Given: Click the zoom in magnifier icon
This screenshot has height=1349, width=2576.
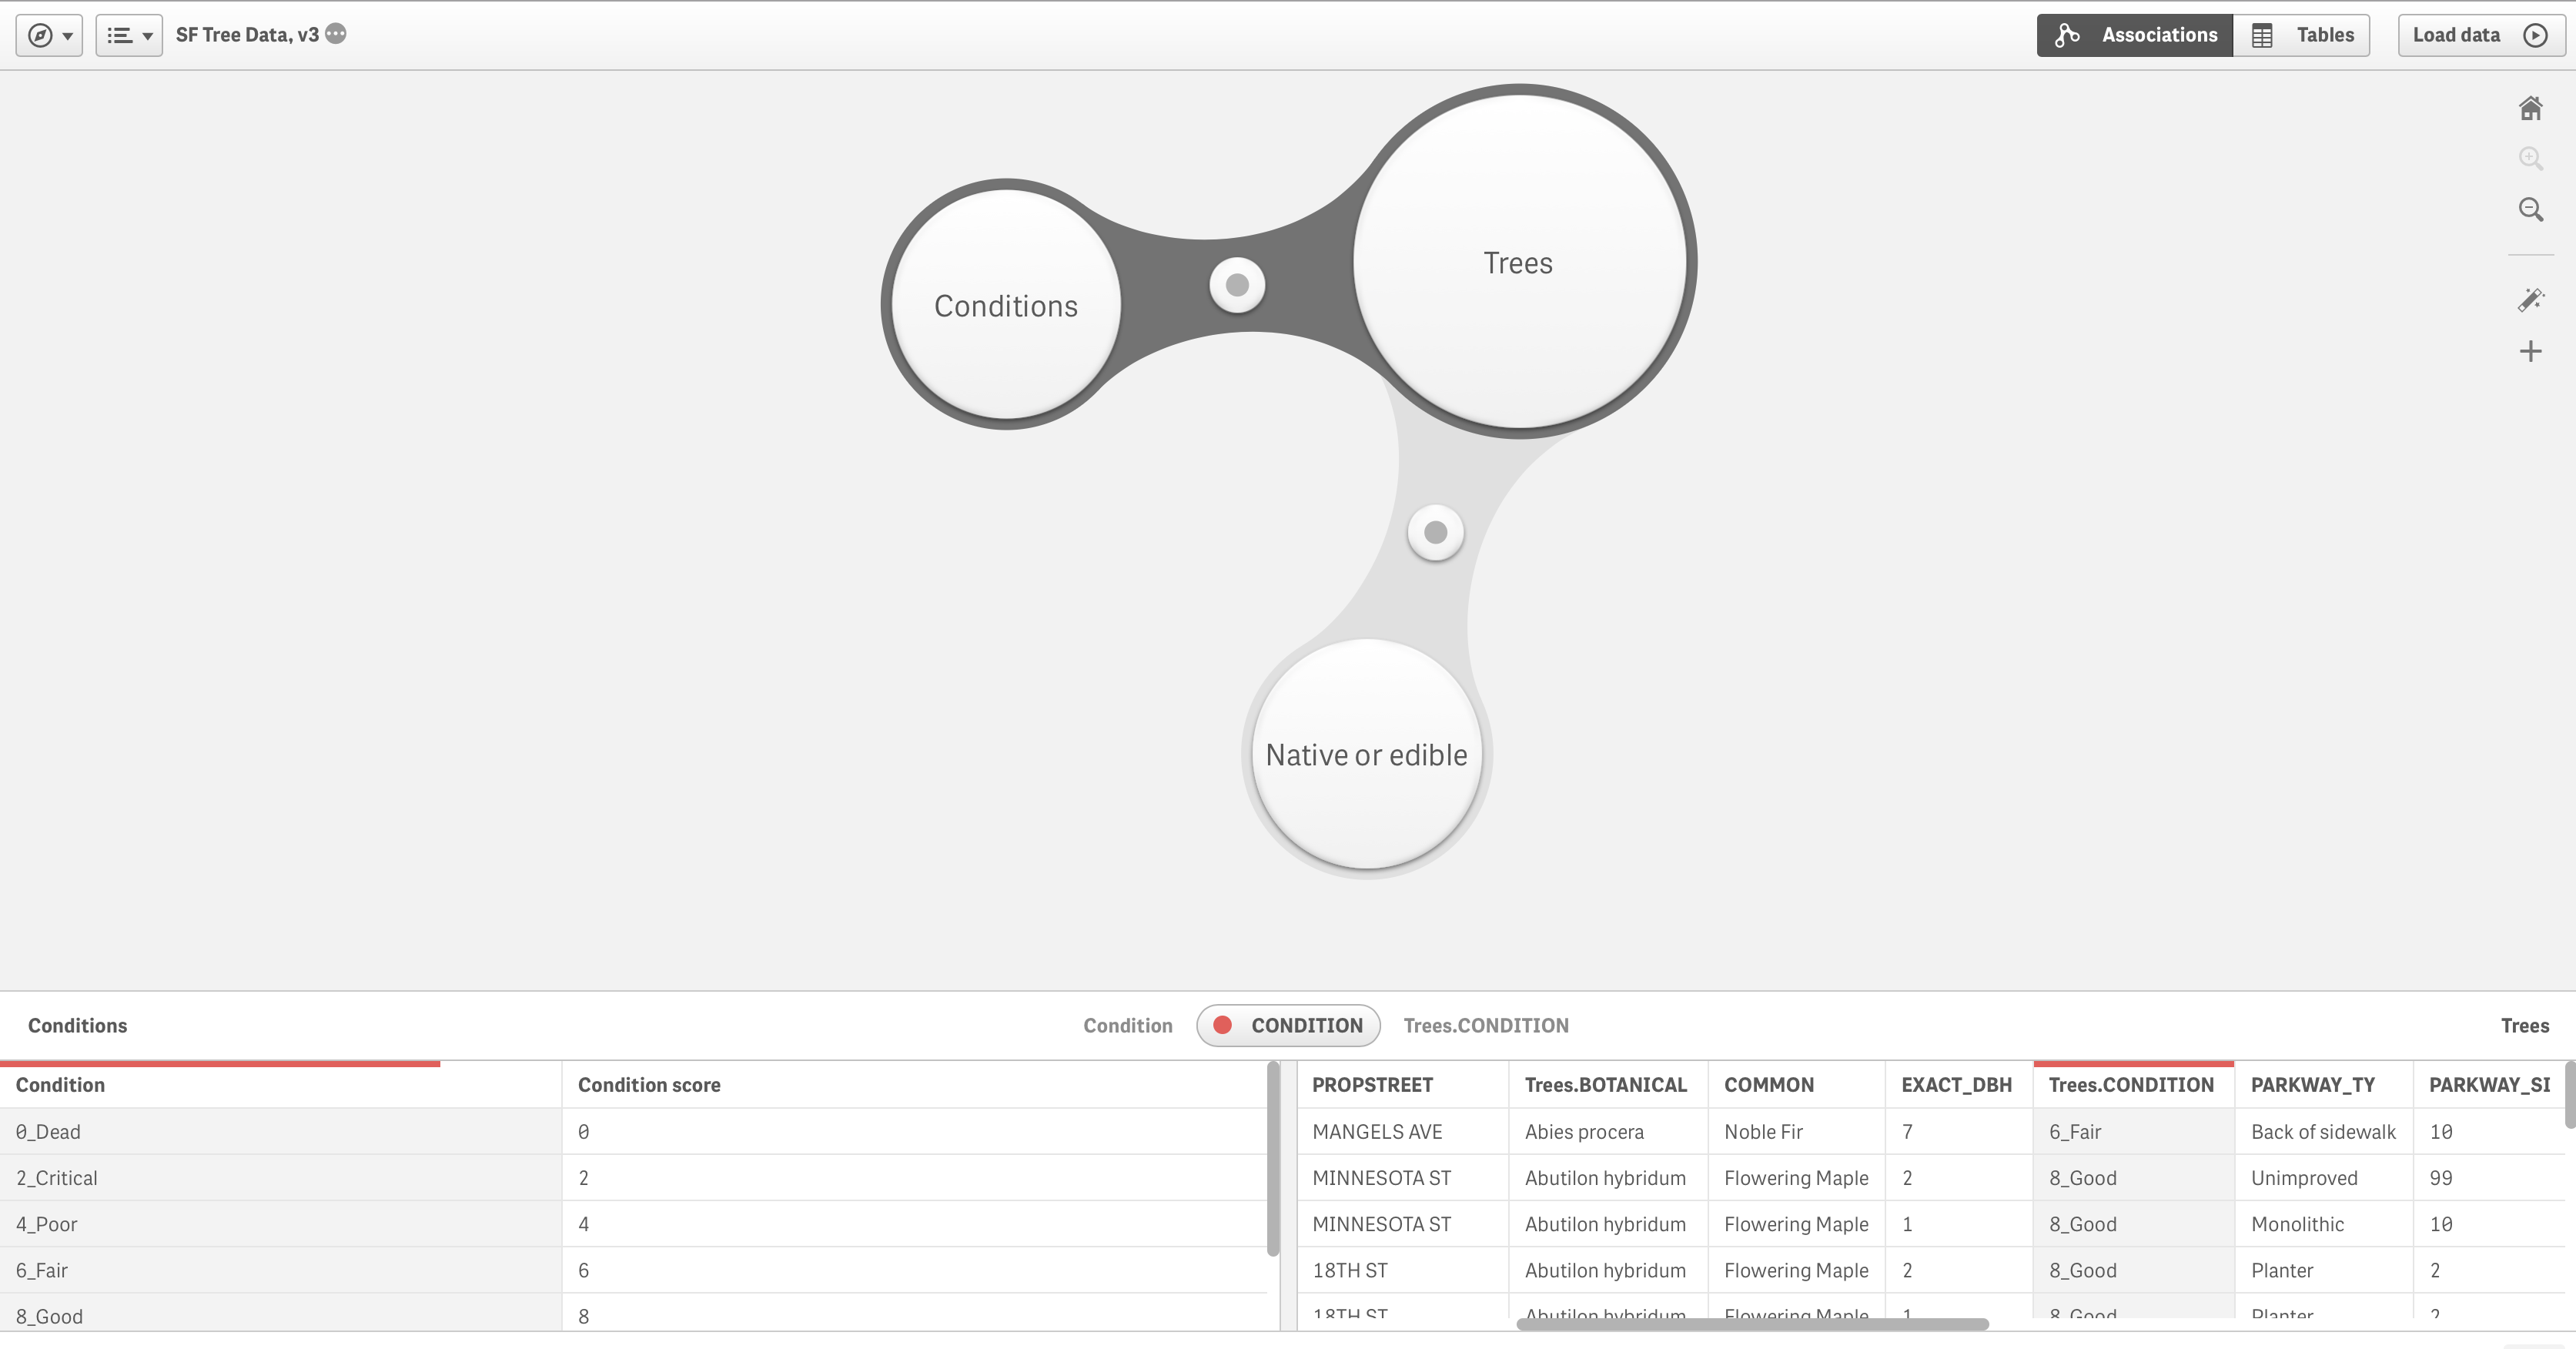Looking at the screenshot, I should pos(2530,158).
